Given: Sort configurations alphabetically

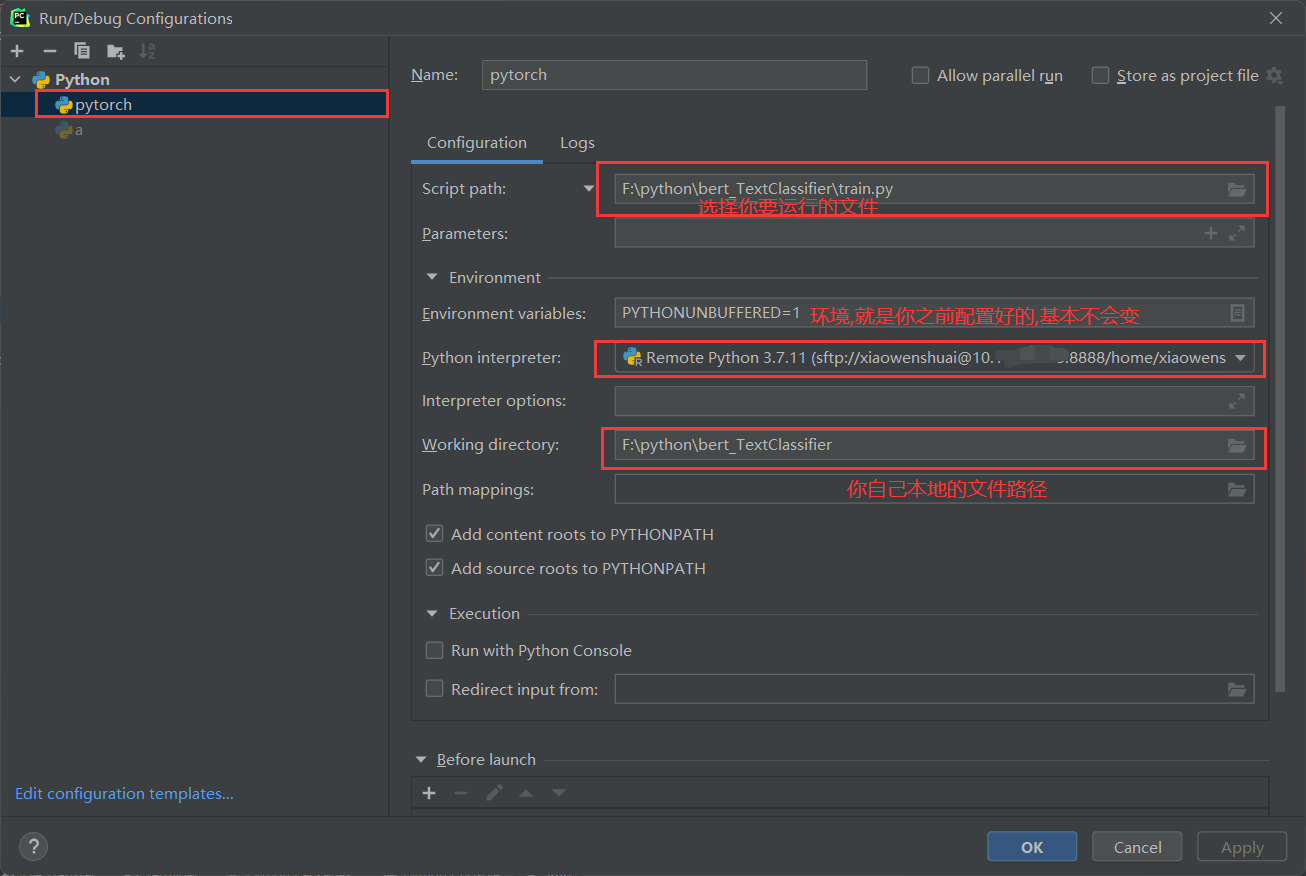Looking at the screenshot, I should [x=147, y=51].
